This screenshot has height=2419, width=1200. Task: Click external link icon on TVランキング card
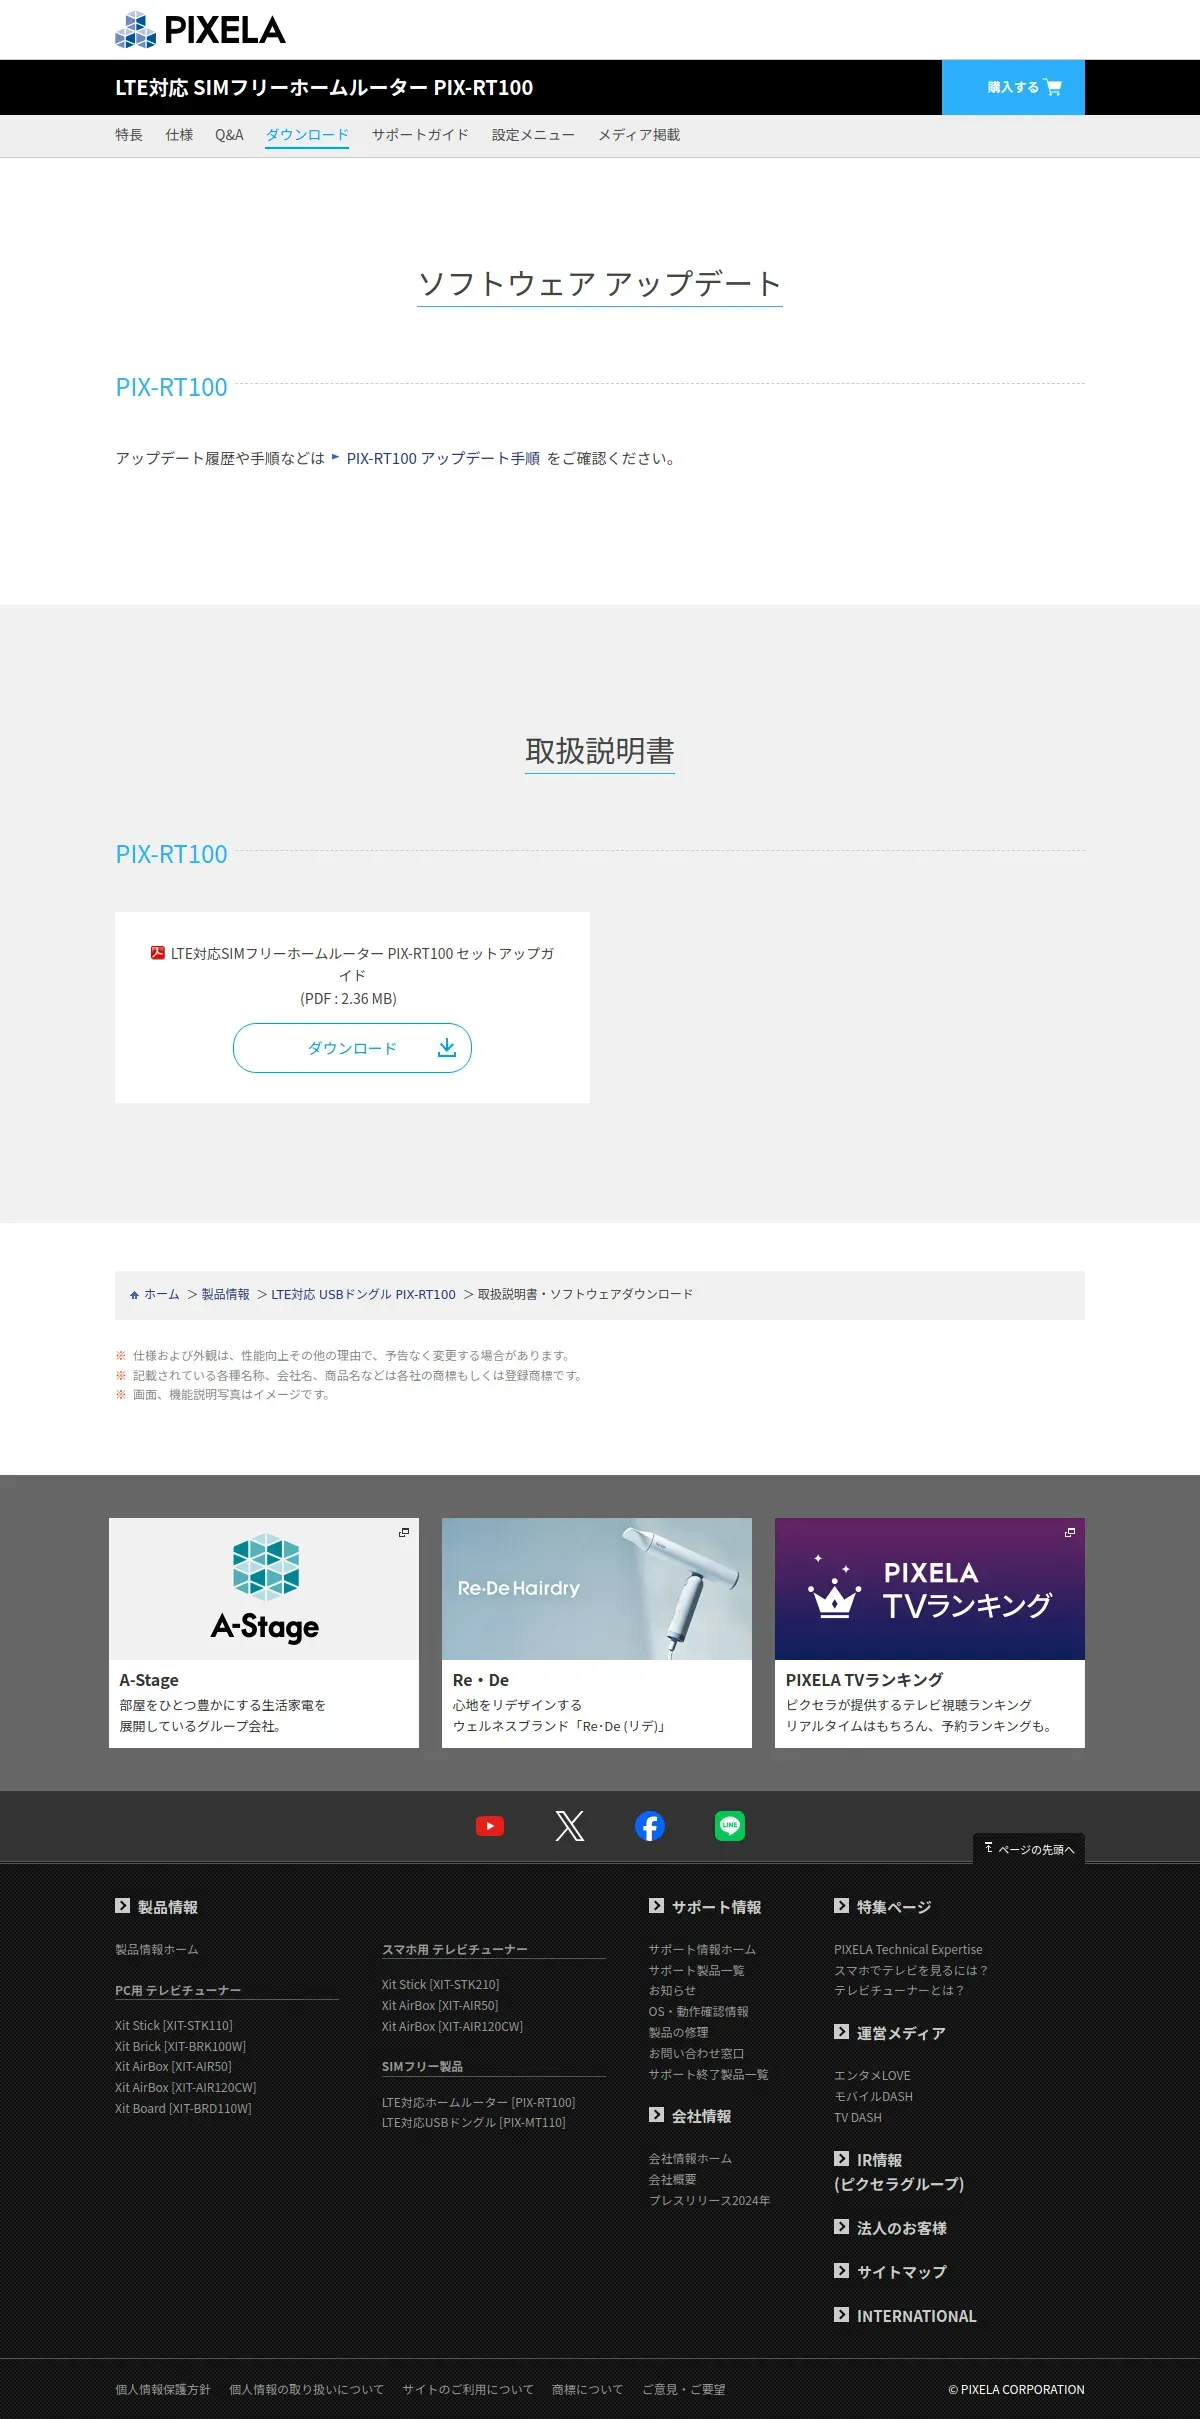point(1070,1532)
